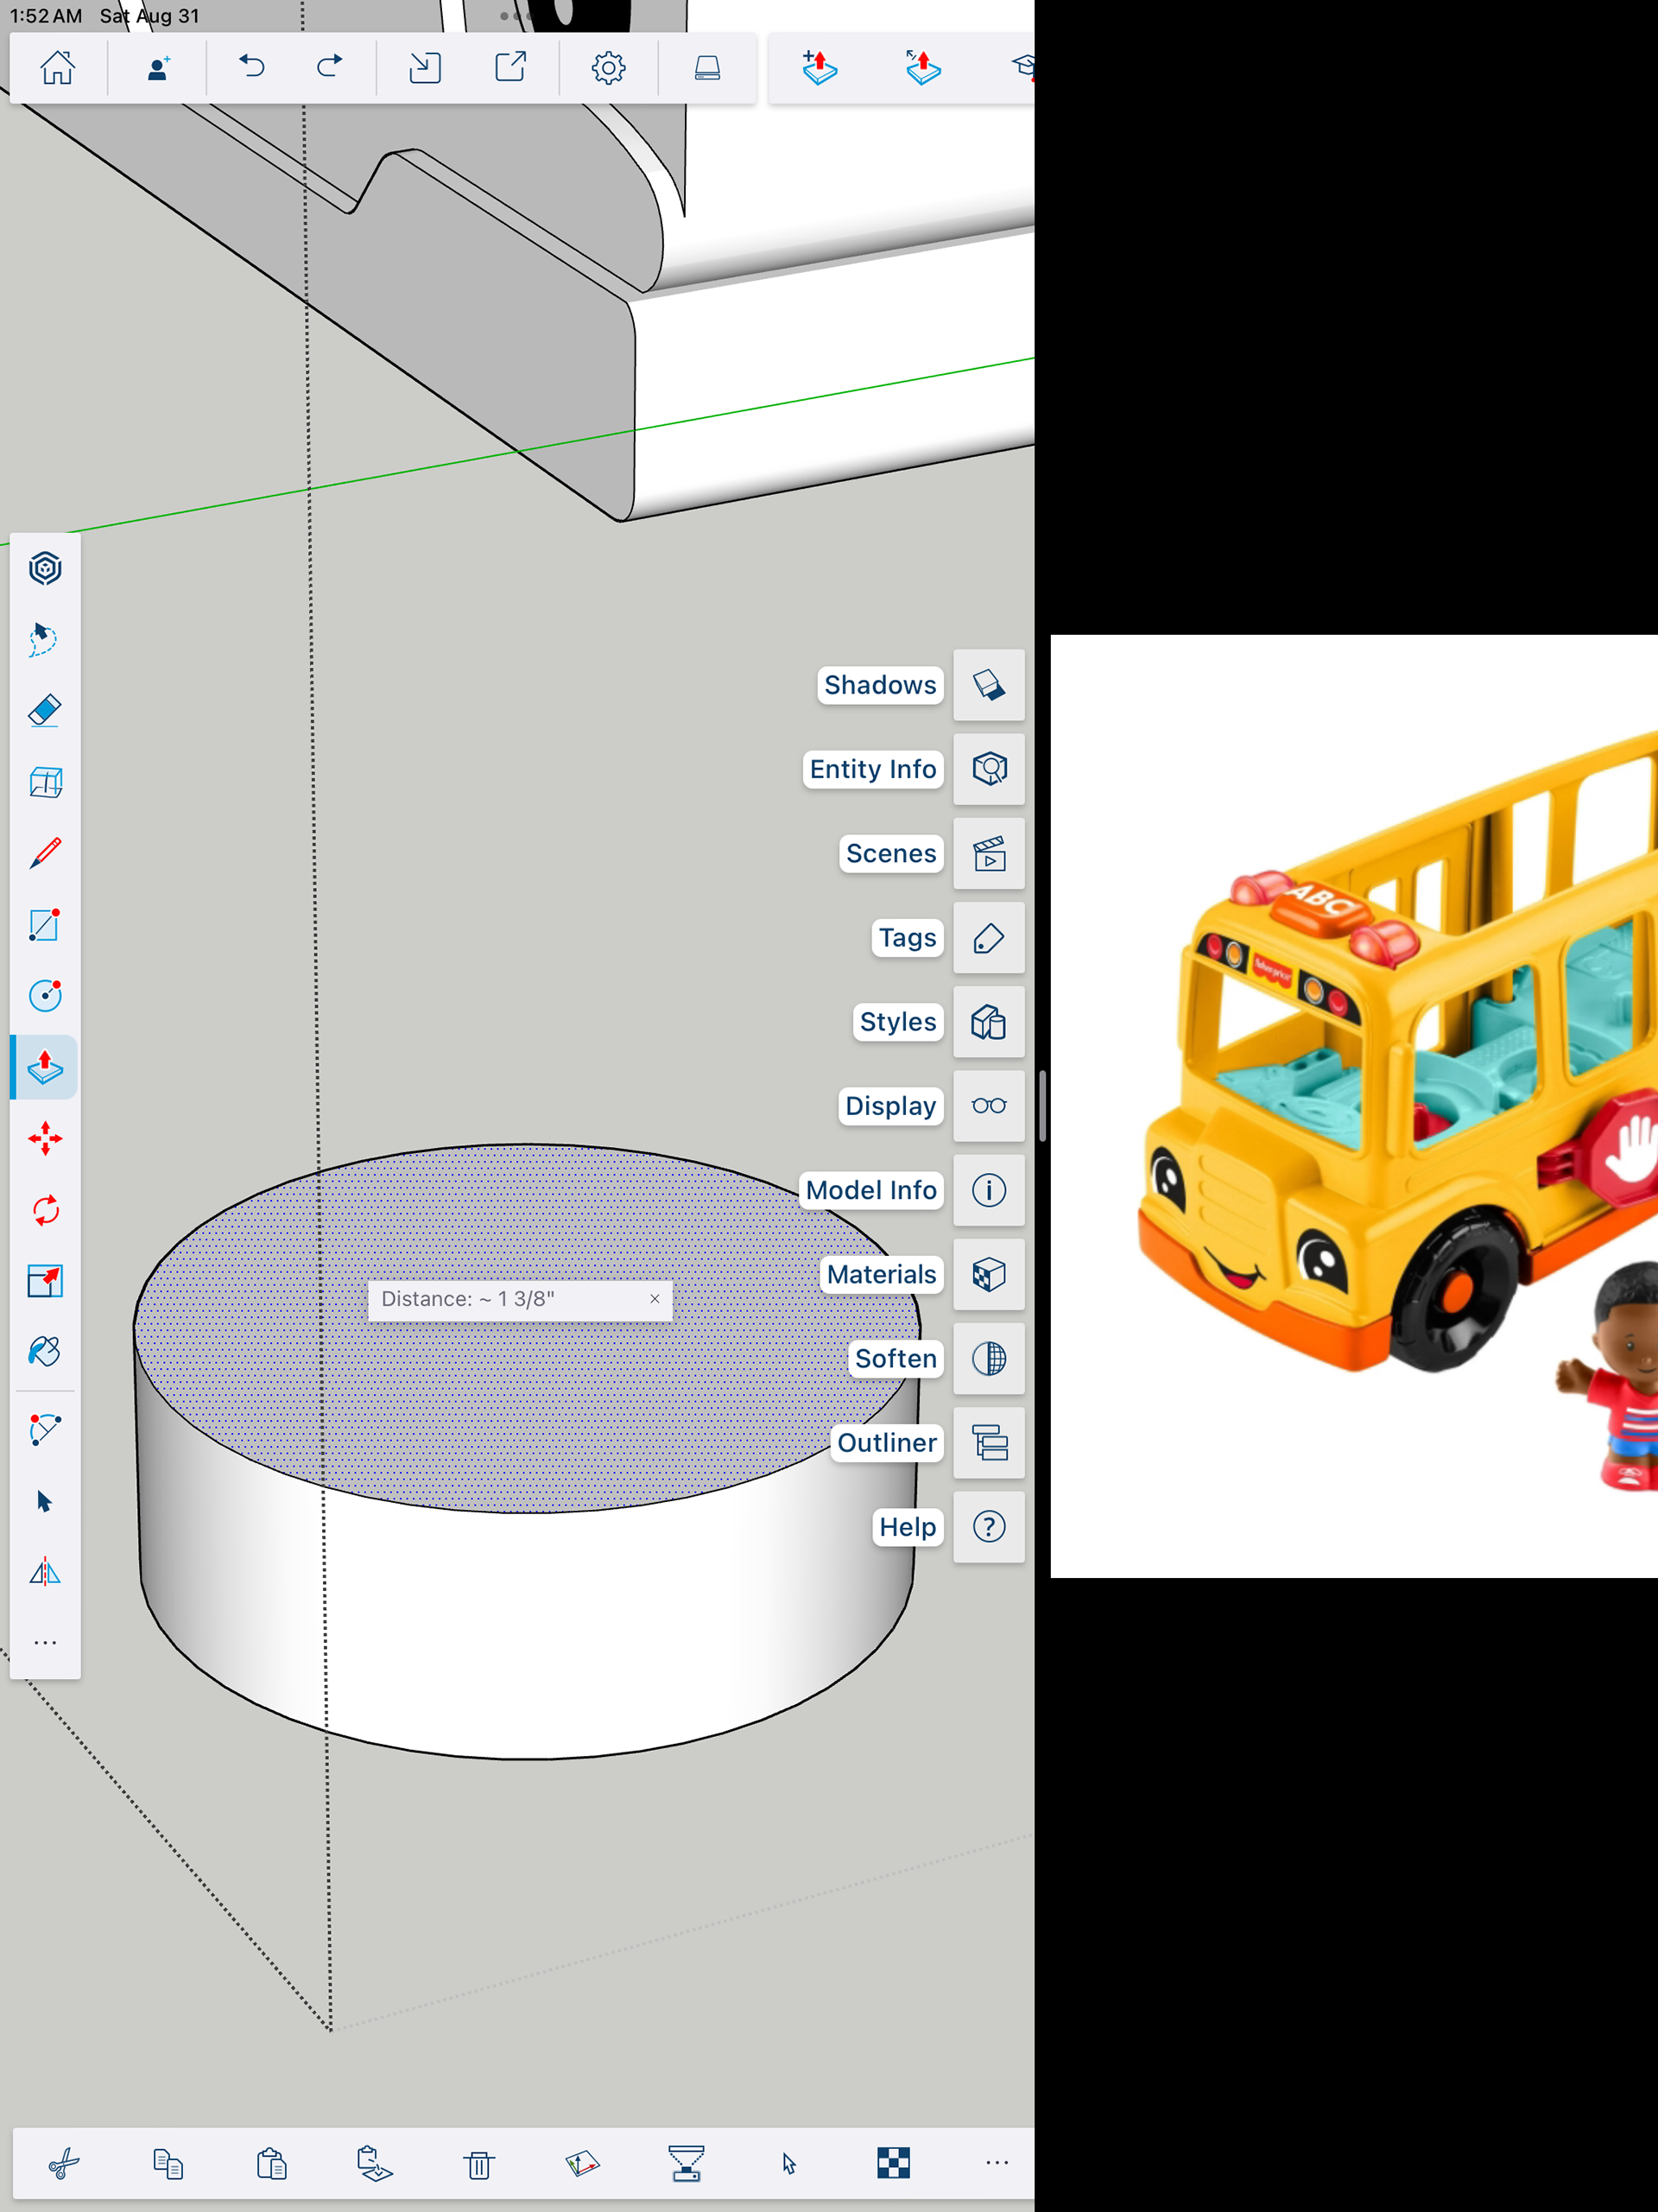
Task: Select the Circle drawing tool
Action: click(45, 996)
